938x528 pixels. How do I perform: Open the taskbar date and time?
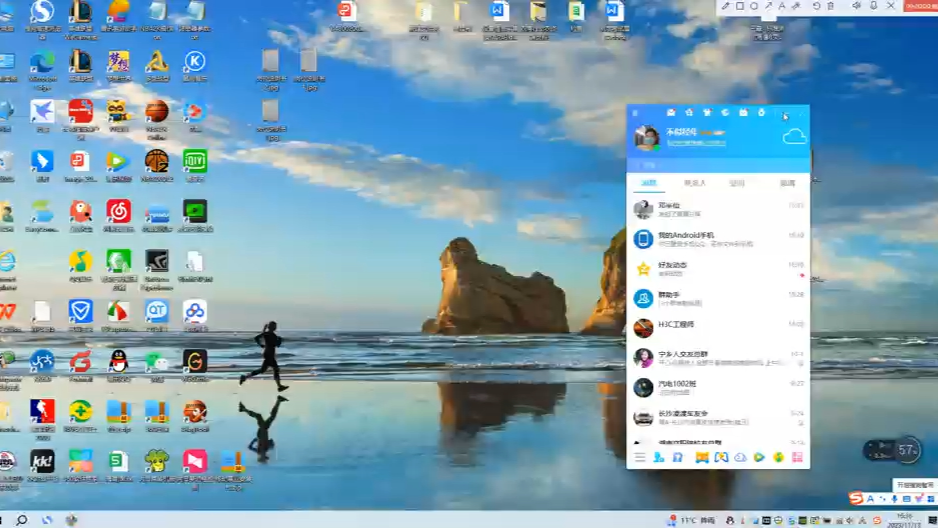(904, 520)
